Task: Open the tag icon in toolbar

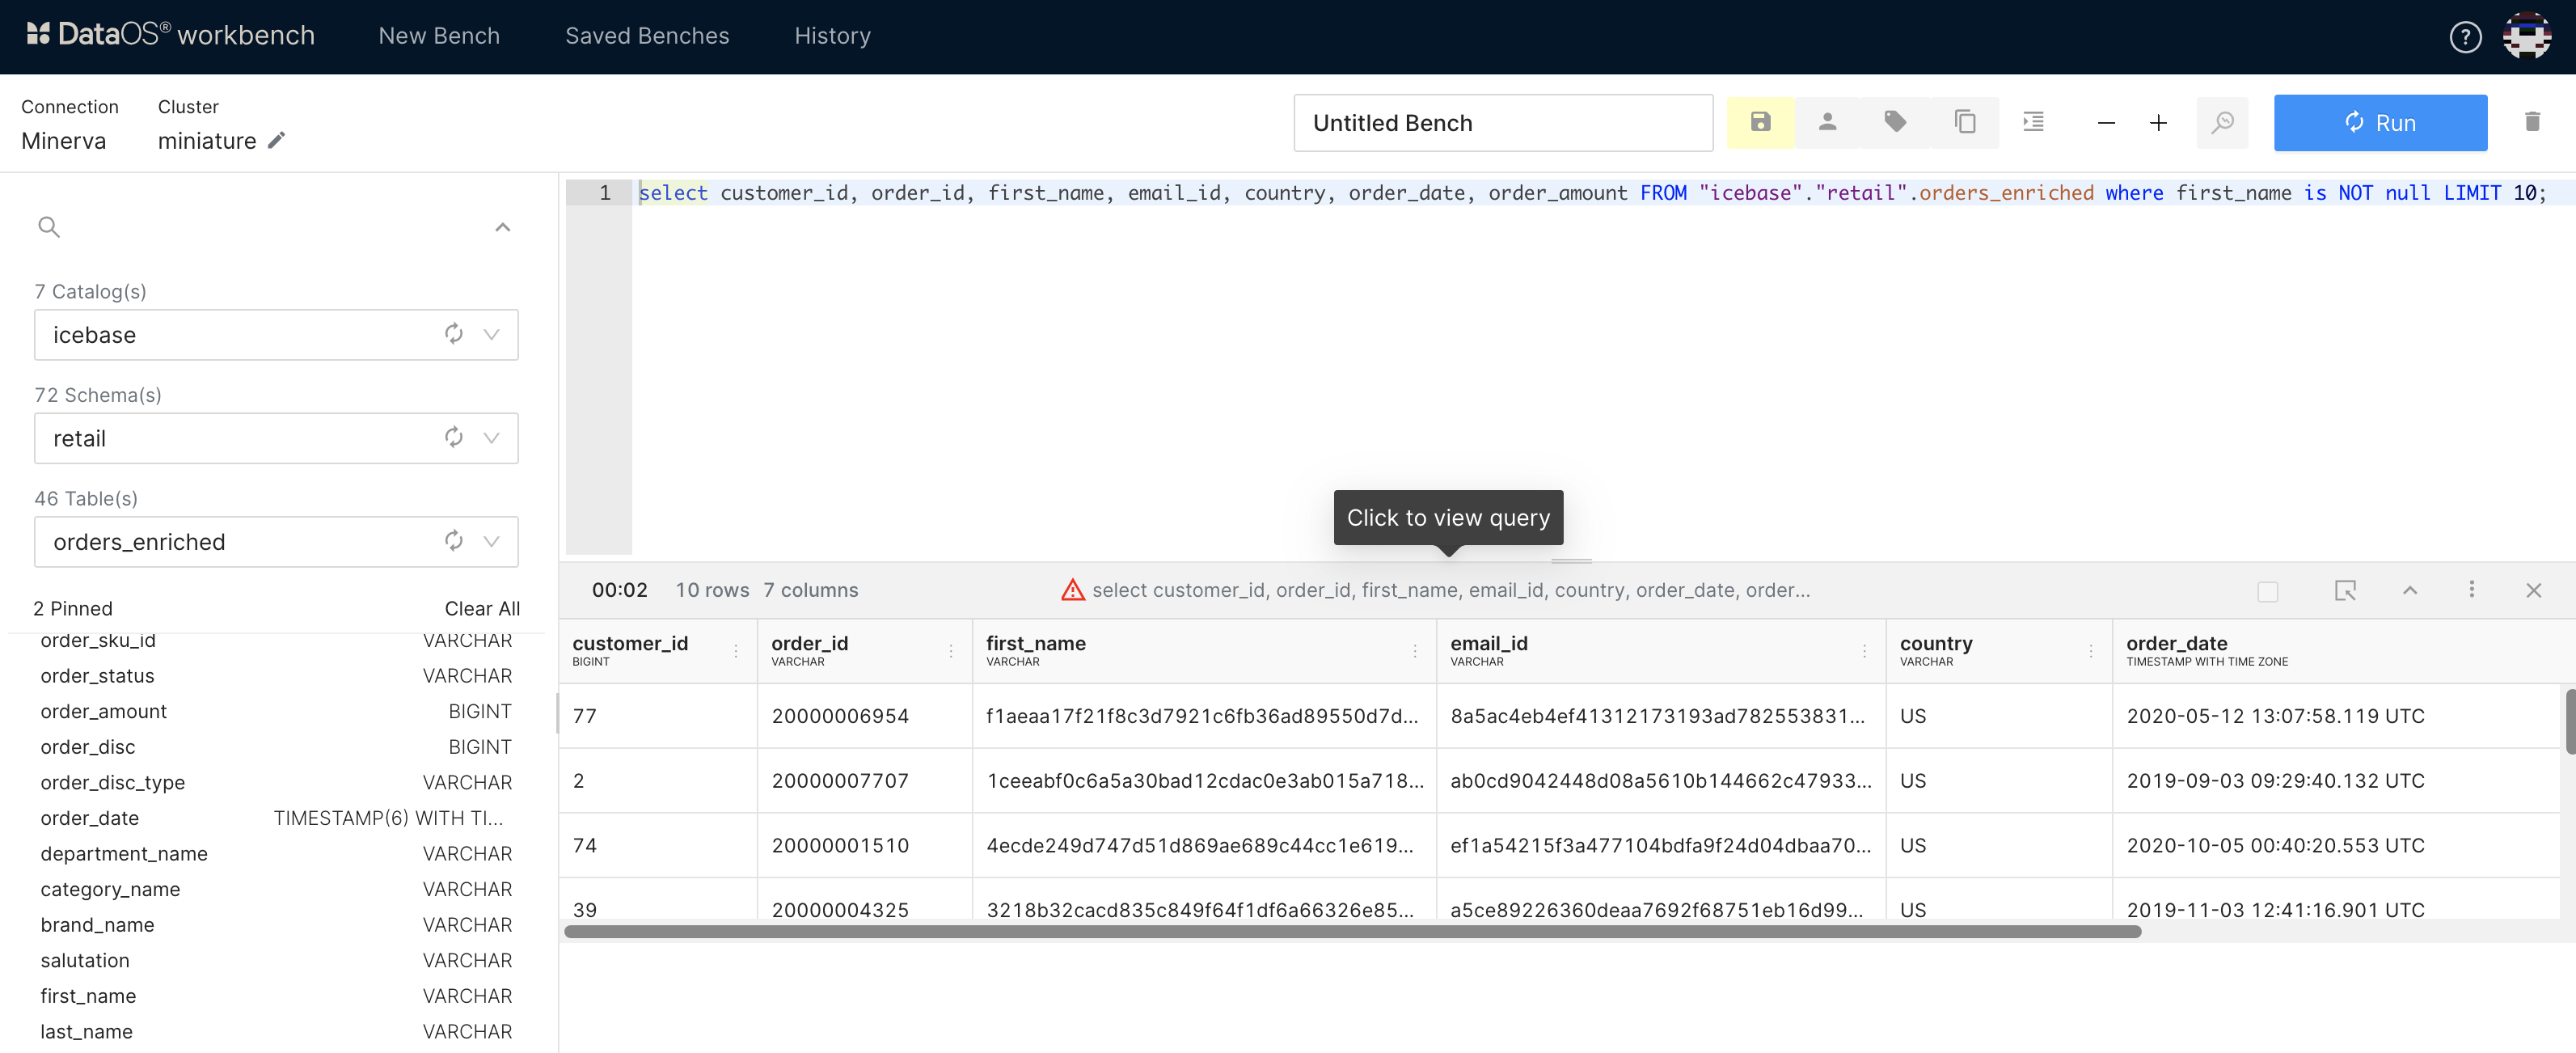Action: [1895, 122]
